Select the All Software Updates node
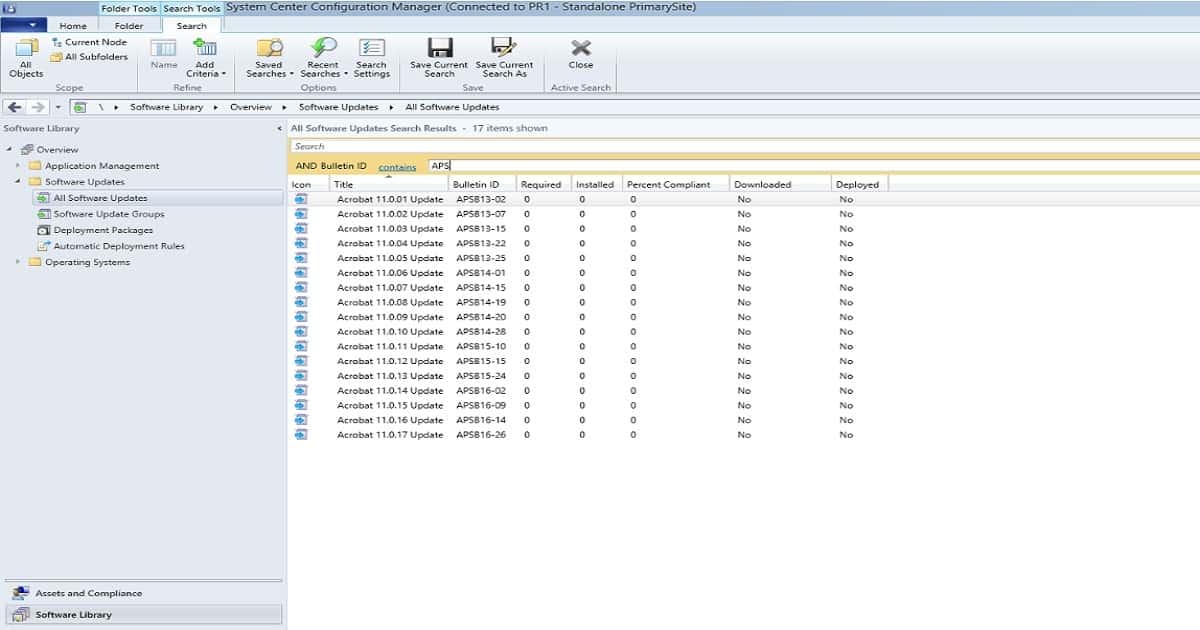 click(100, 198)
